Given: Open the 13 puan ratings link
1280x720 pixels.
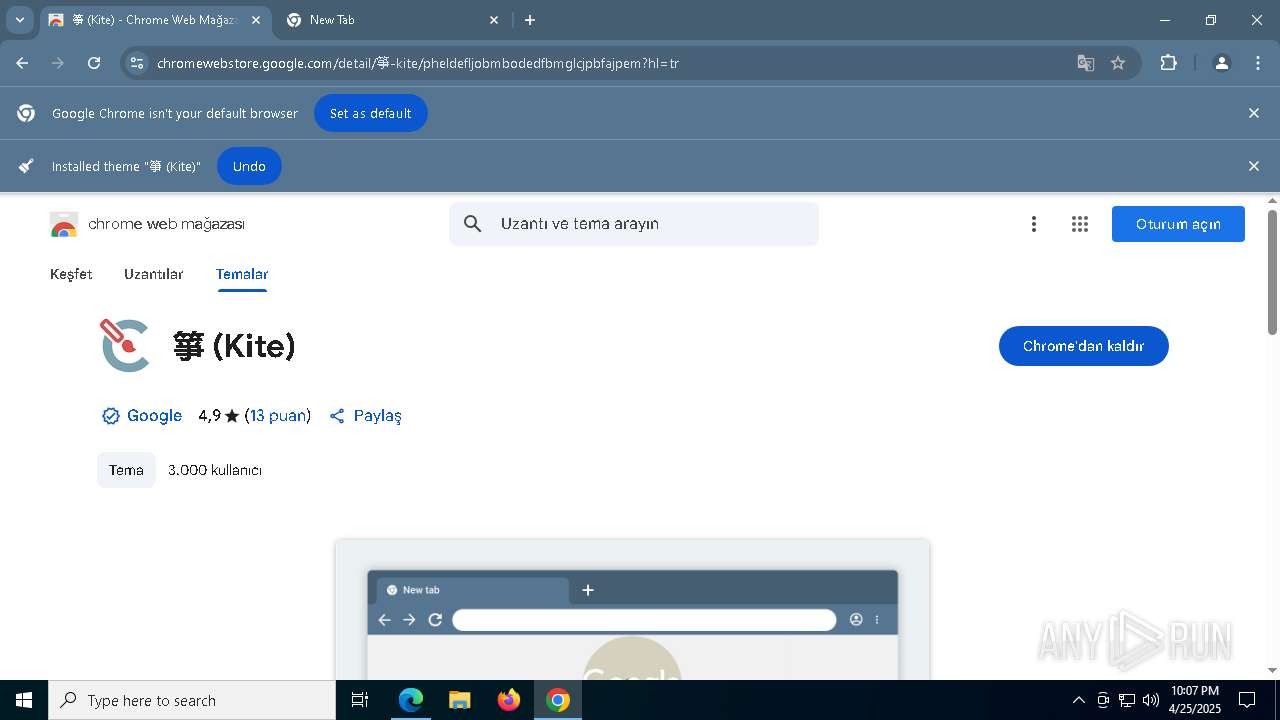Looking at the screenshot, I should pos(278,416).
